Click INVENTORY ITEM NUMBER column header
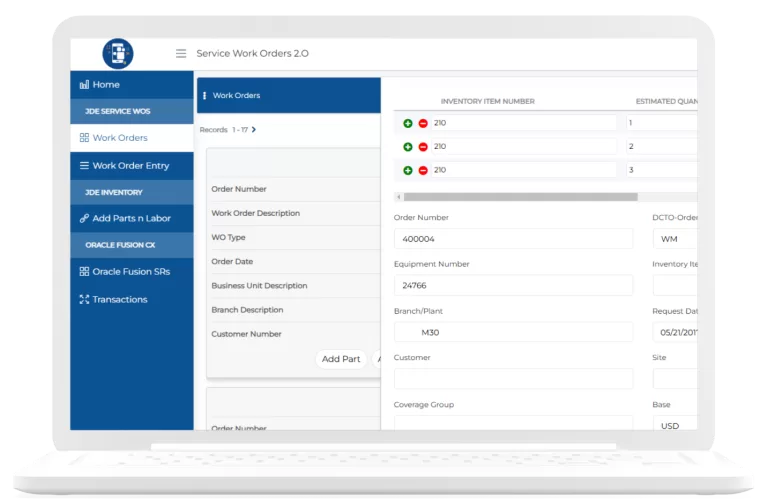768x499 pixels. coord(487,101)
